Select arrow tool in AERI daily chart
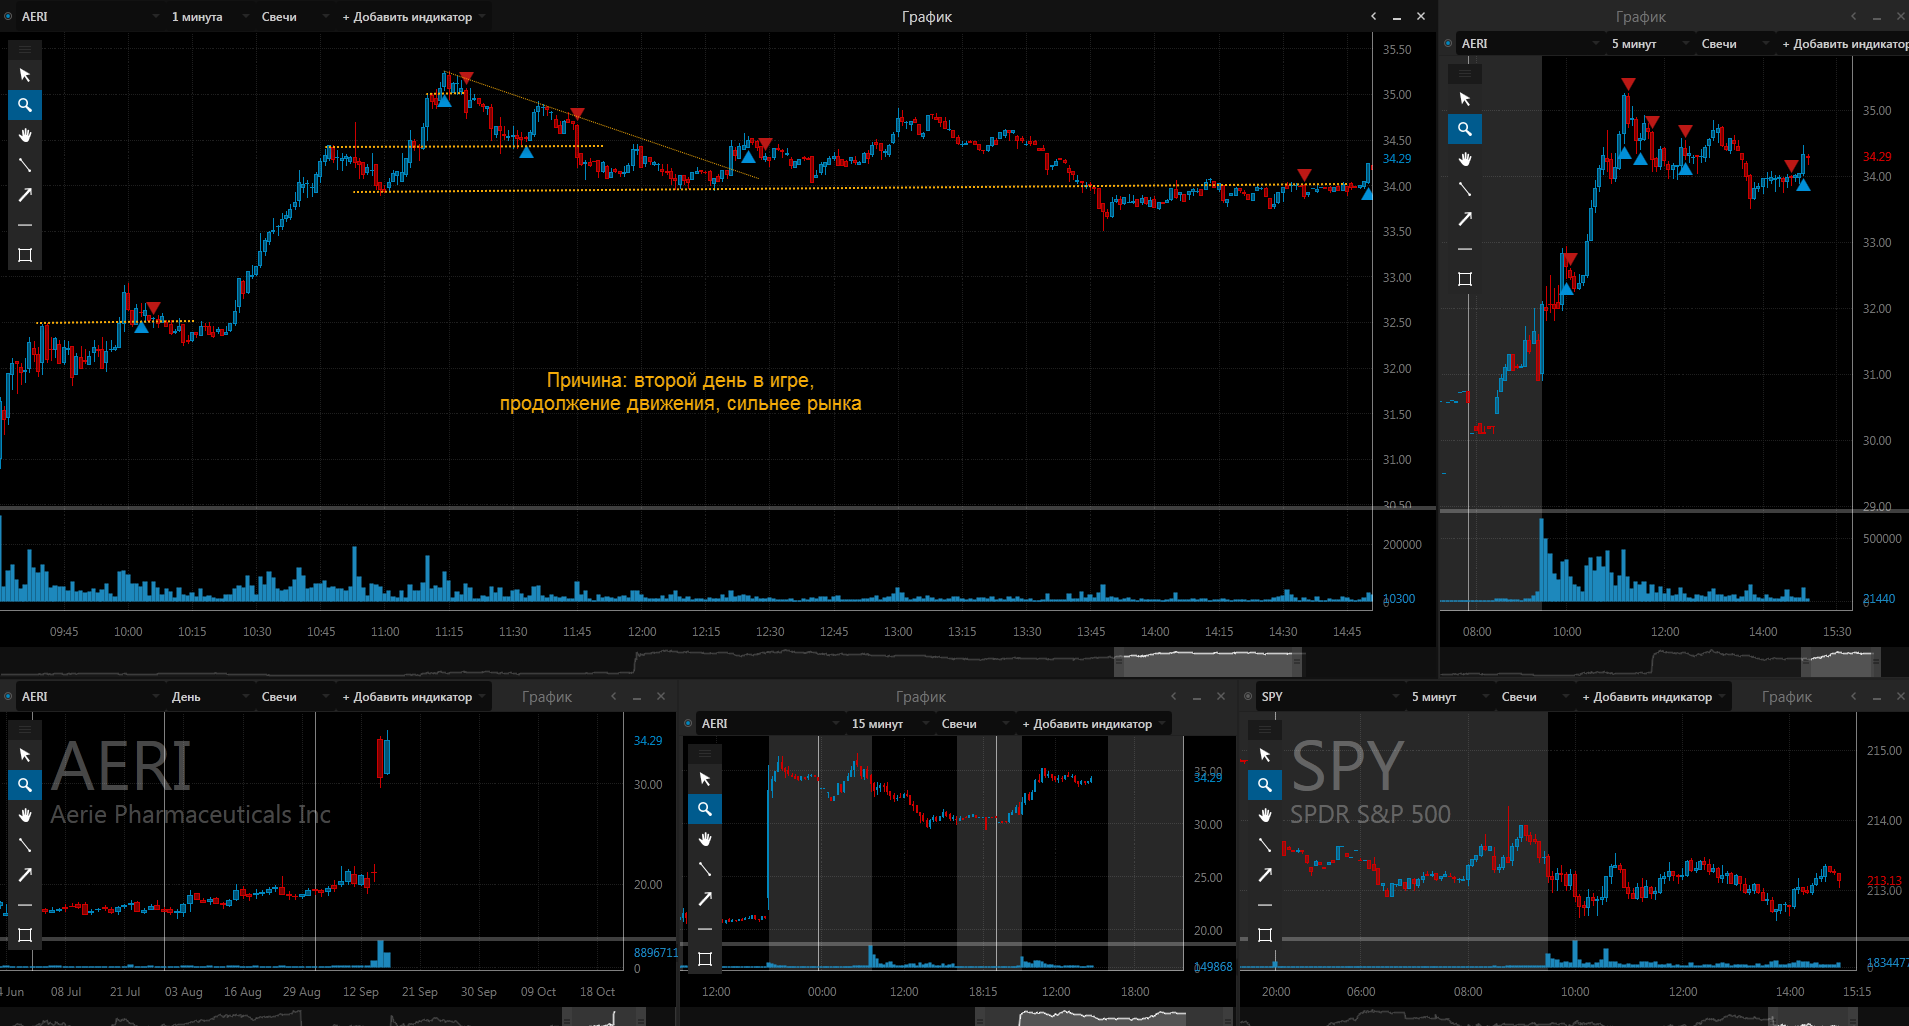 point(25,875)
